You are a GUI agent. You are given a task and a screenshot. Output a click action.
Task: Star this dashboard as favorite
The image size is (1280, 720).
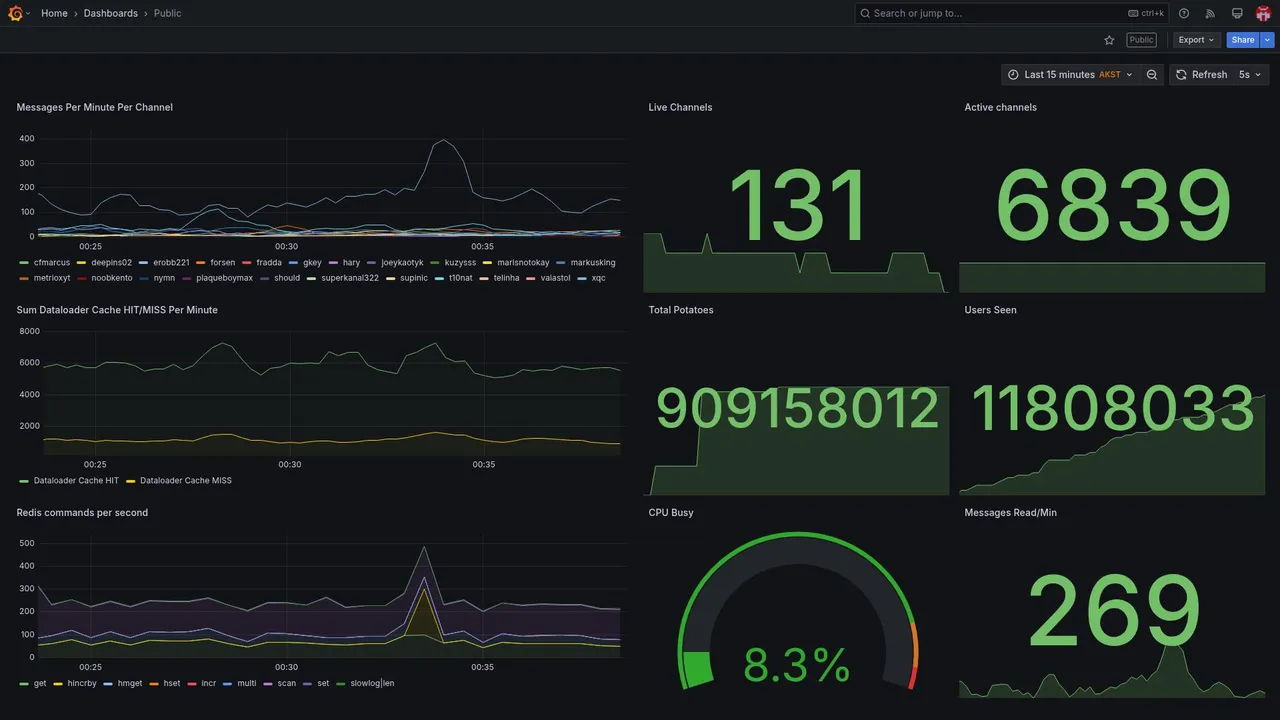[1109, 40]
